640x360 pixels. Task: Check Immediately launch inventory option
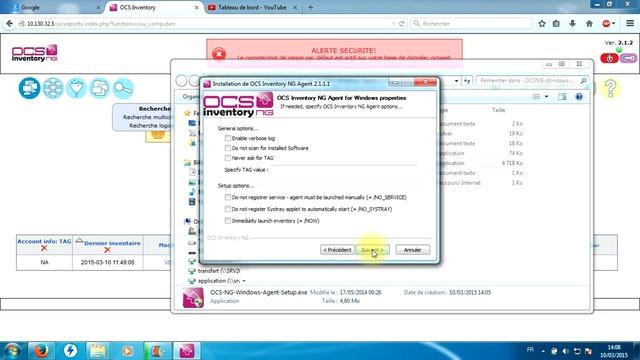coord(228,221)
